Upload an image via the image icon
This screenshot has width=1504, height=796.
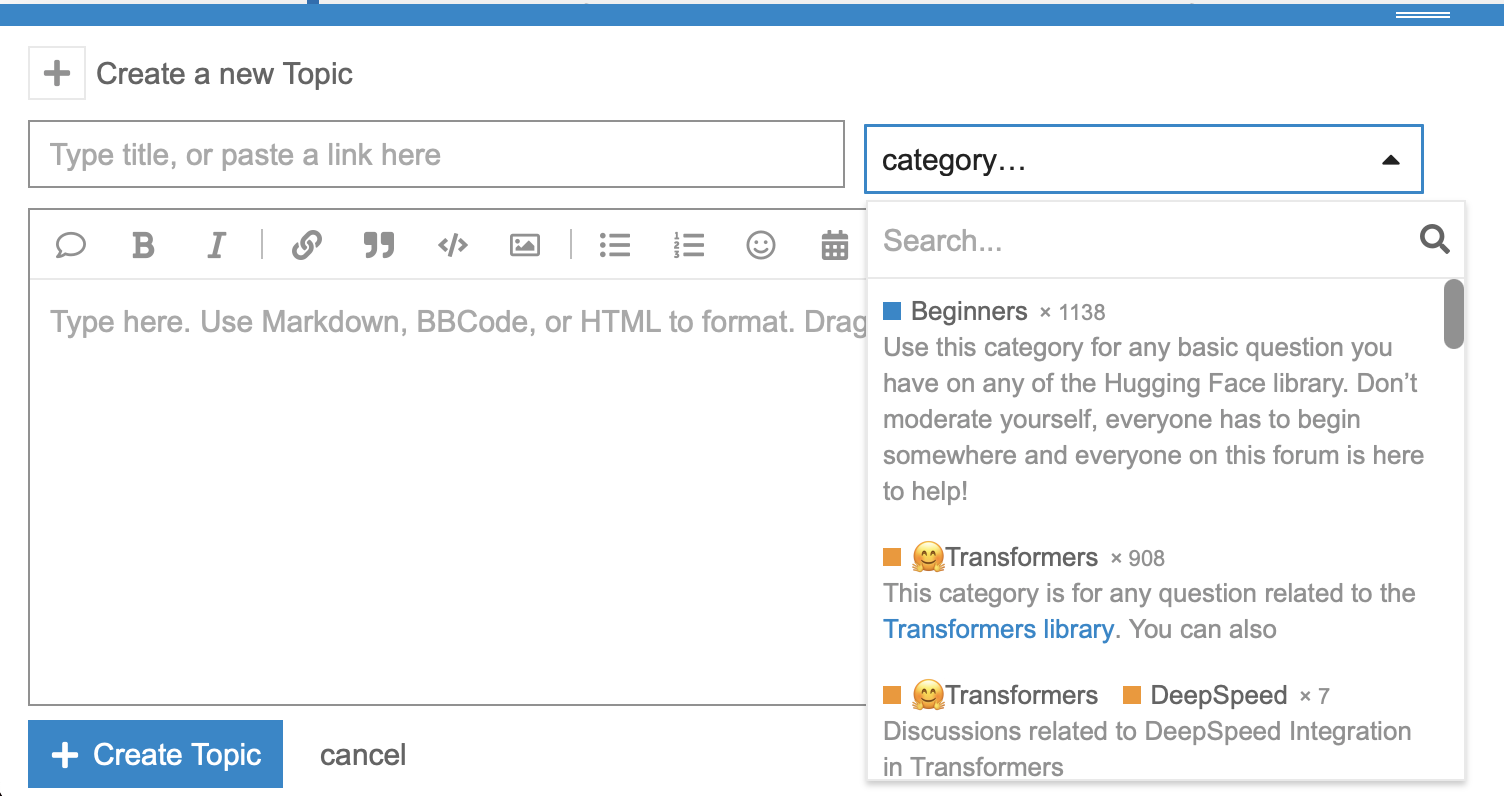[x=524, y=245]
